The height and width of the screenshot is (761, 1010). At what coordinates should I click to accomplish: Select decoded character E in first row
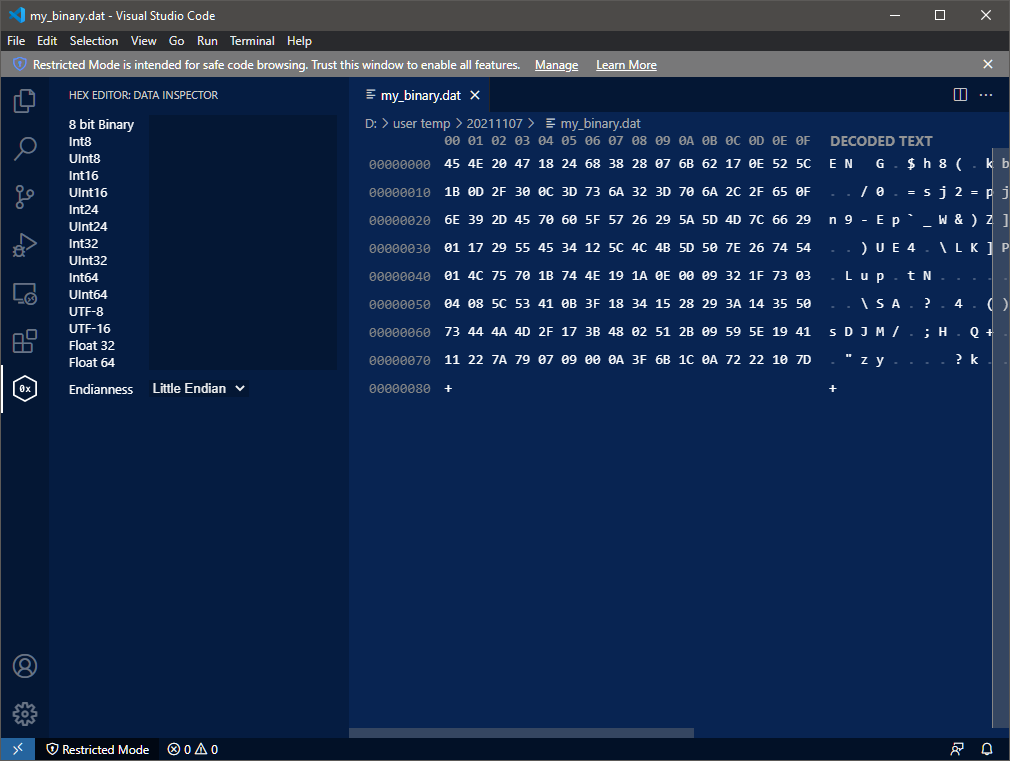click(x=832, y=164)
